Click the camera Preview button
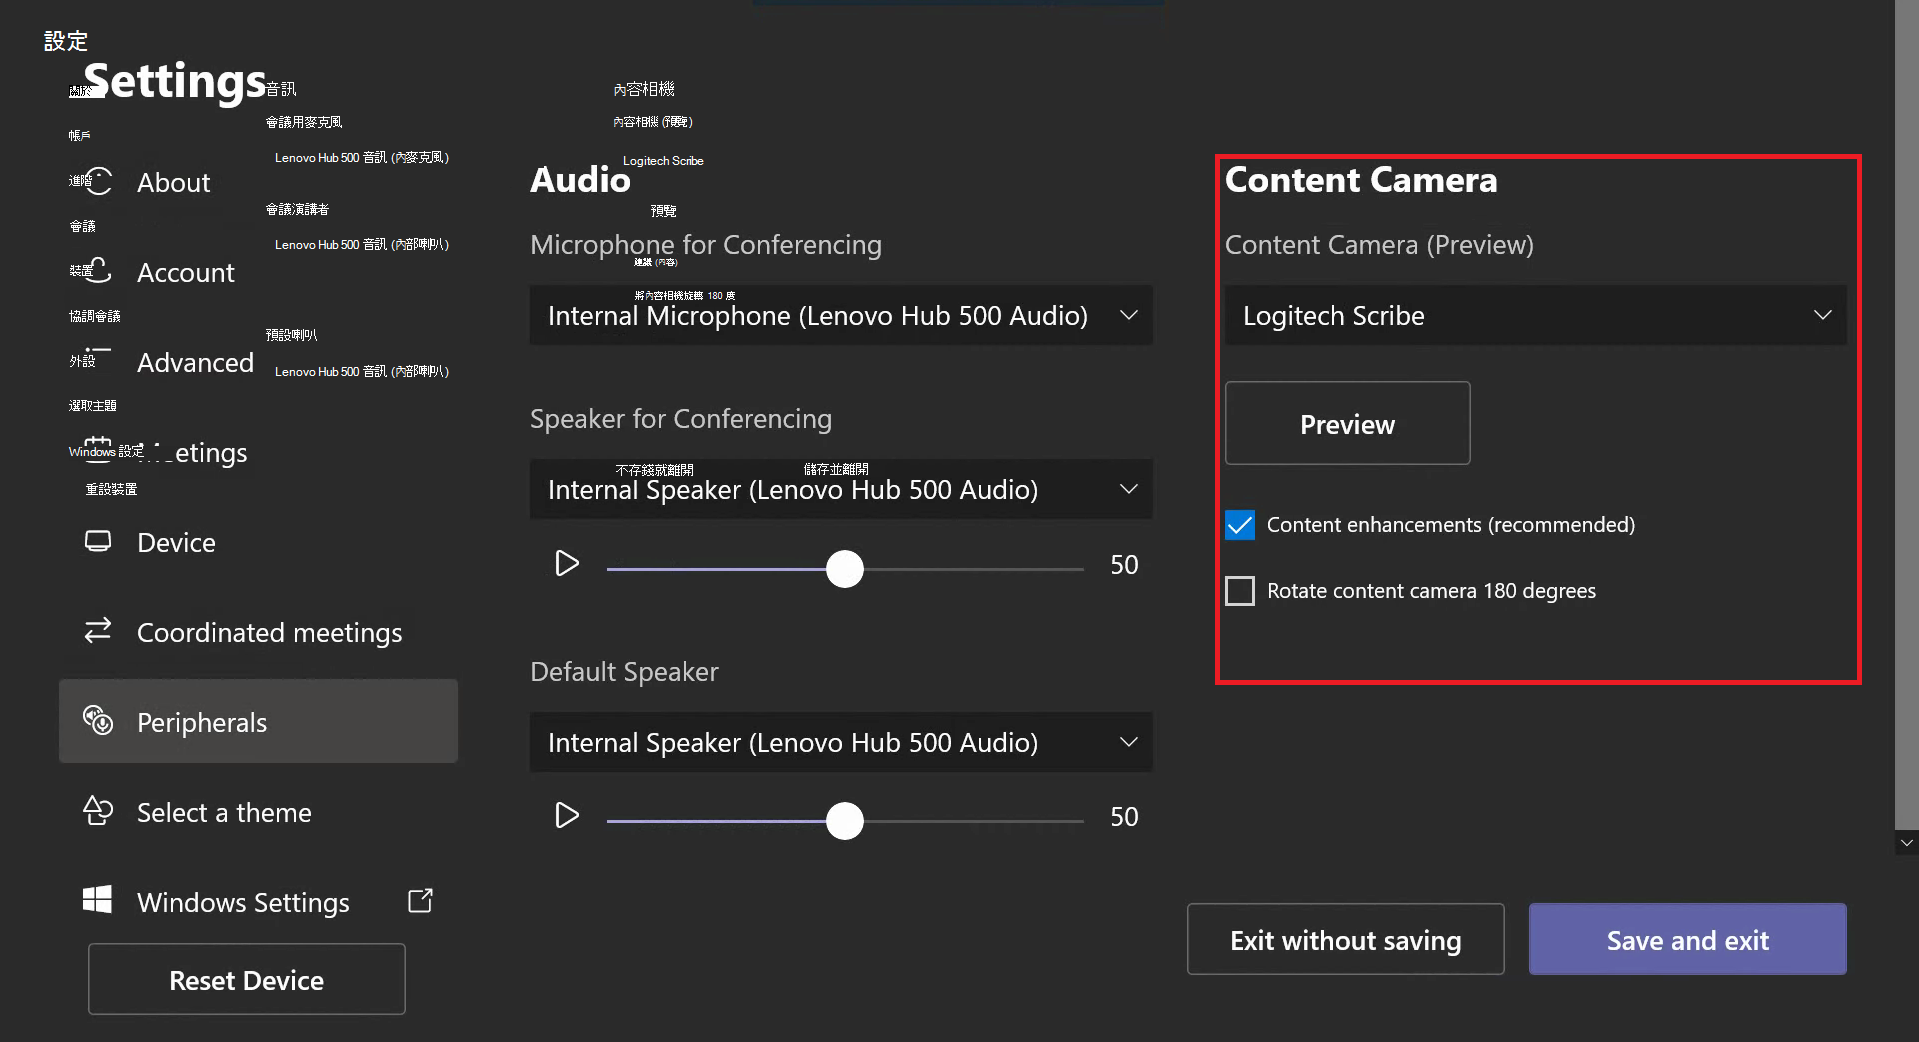This screenshot has width=1919, height=1042. click(1347, 423)
